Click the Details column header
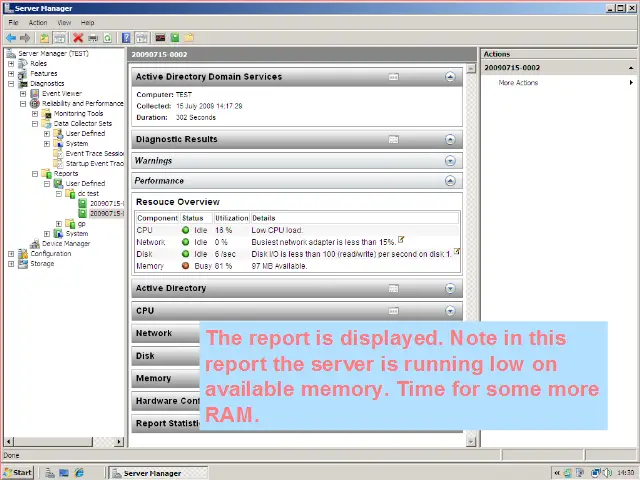The width and height of the screenshot is (640, 480). pyautogui.click(x=354, y=218)
